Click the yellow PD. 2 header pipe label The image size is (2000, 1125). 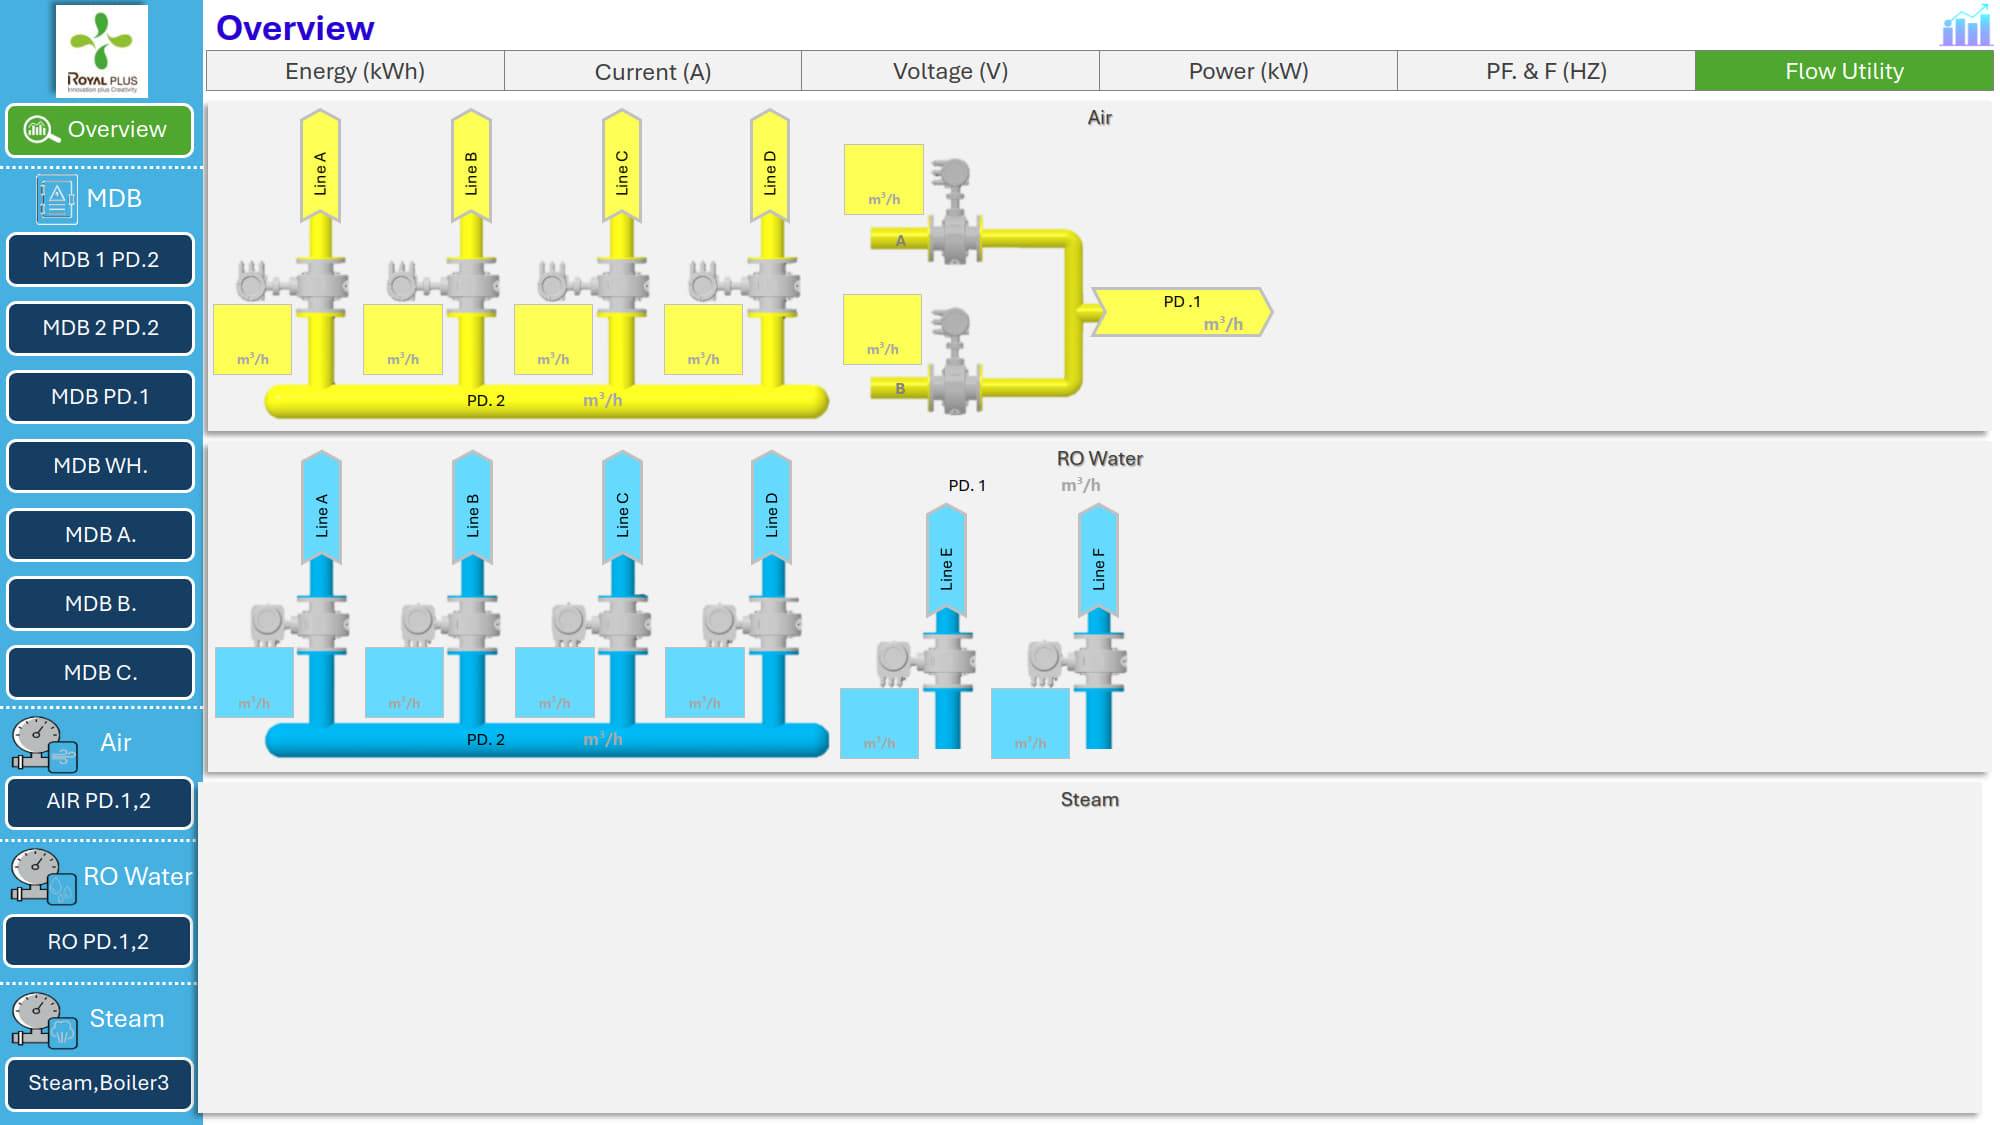pos(486,401)
